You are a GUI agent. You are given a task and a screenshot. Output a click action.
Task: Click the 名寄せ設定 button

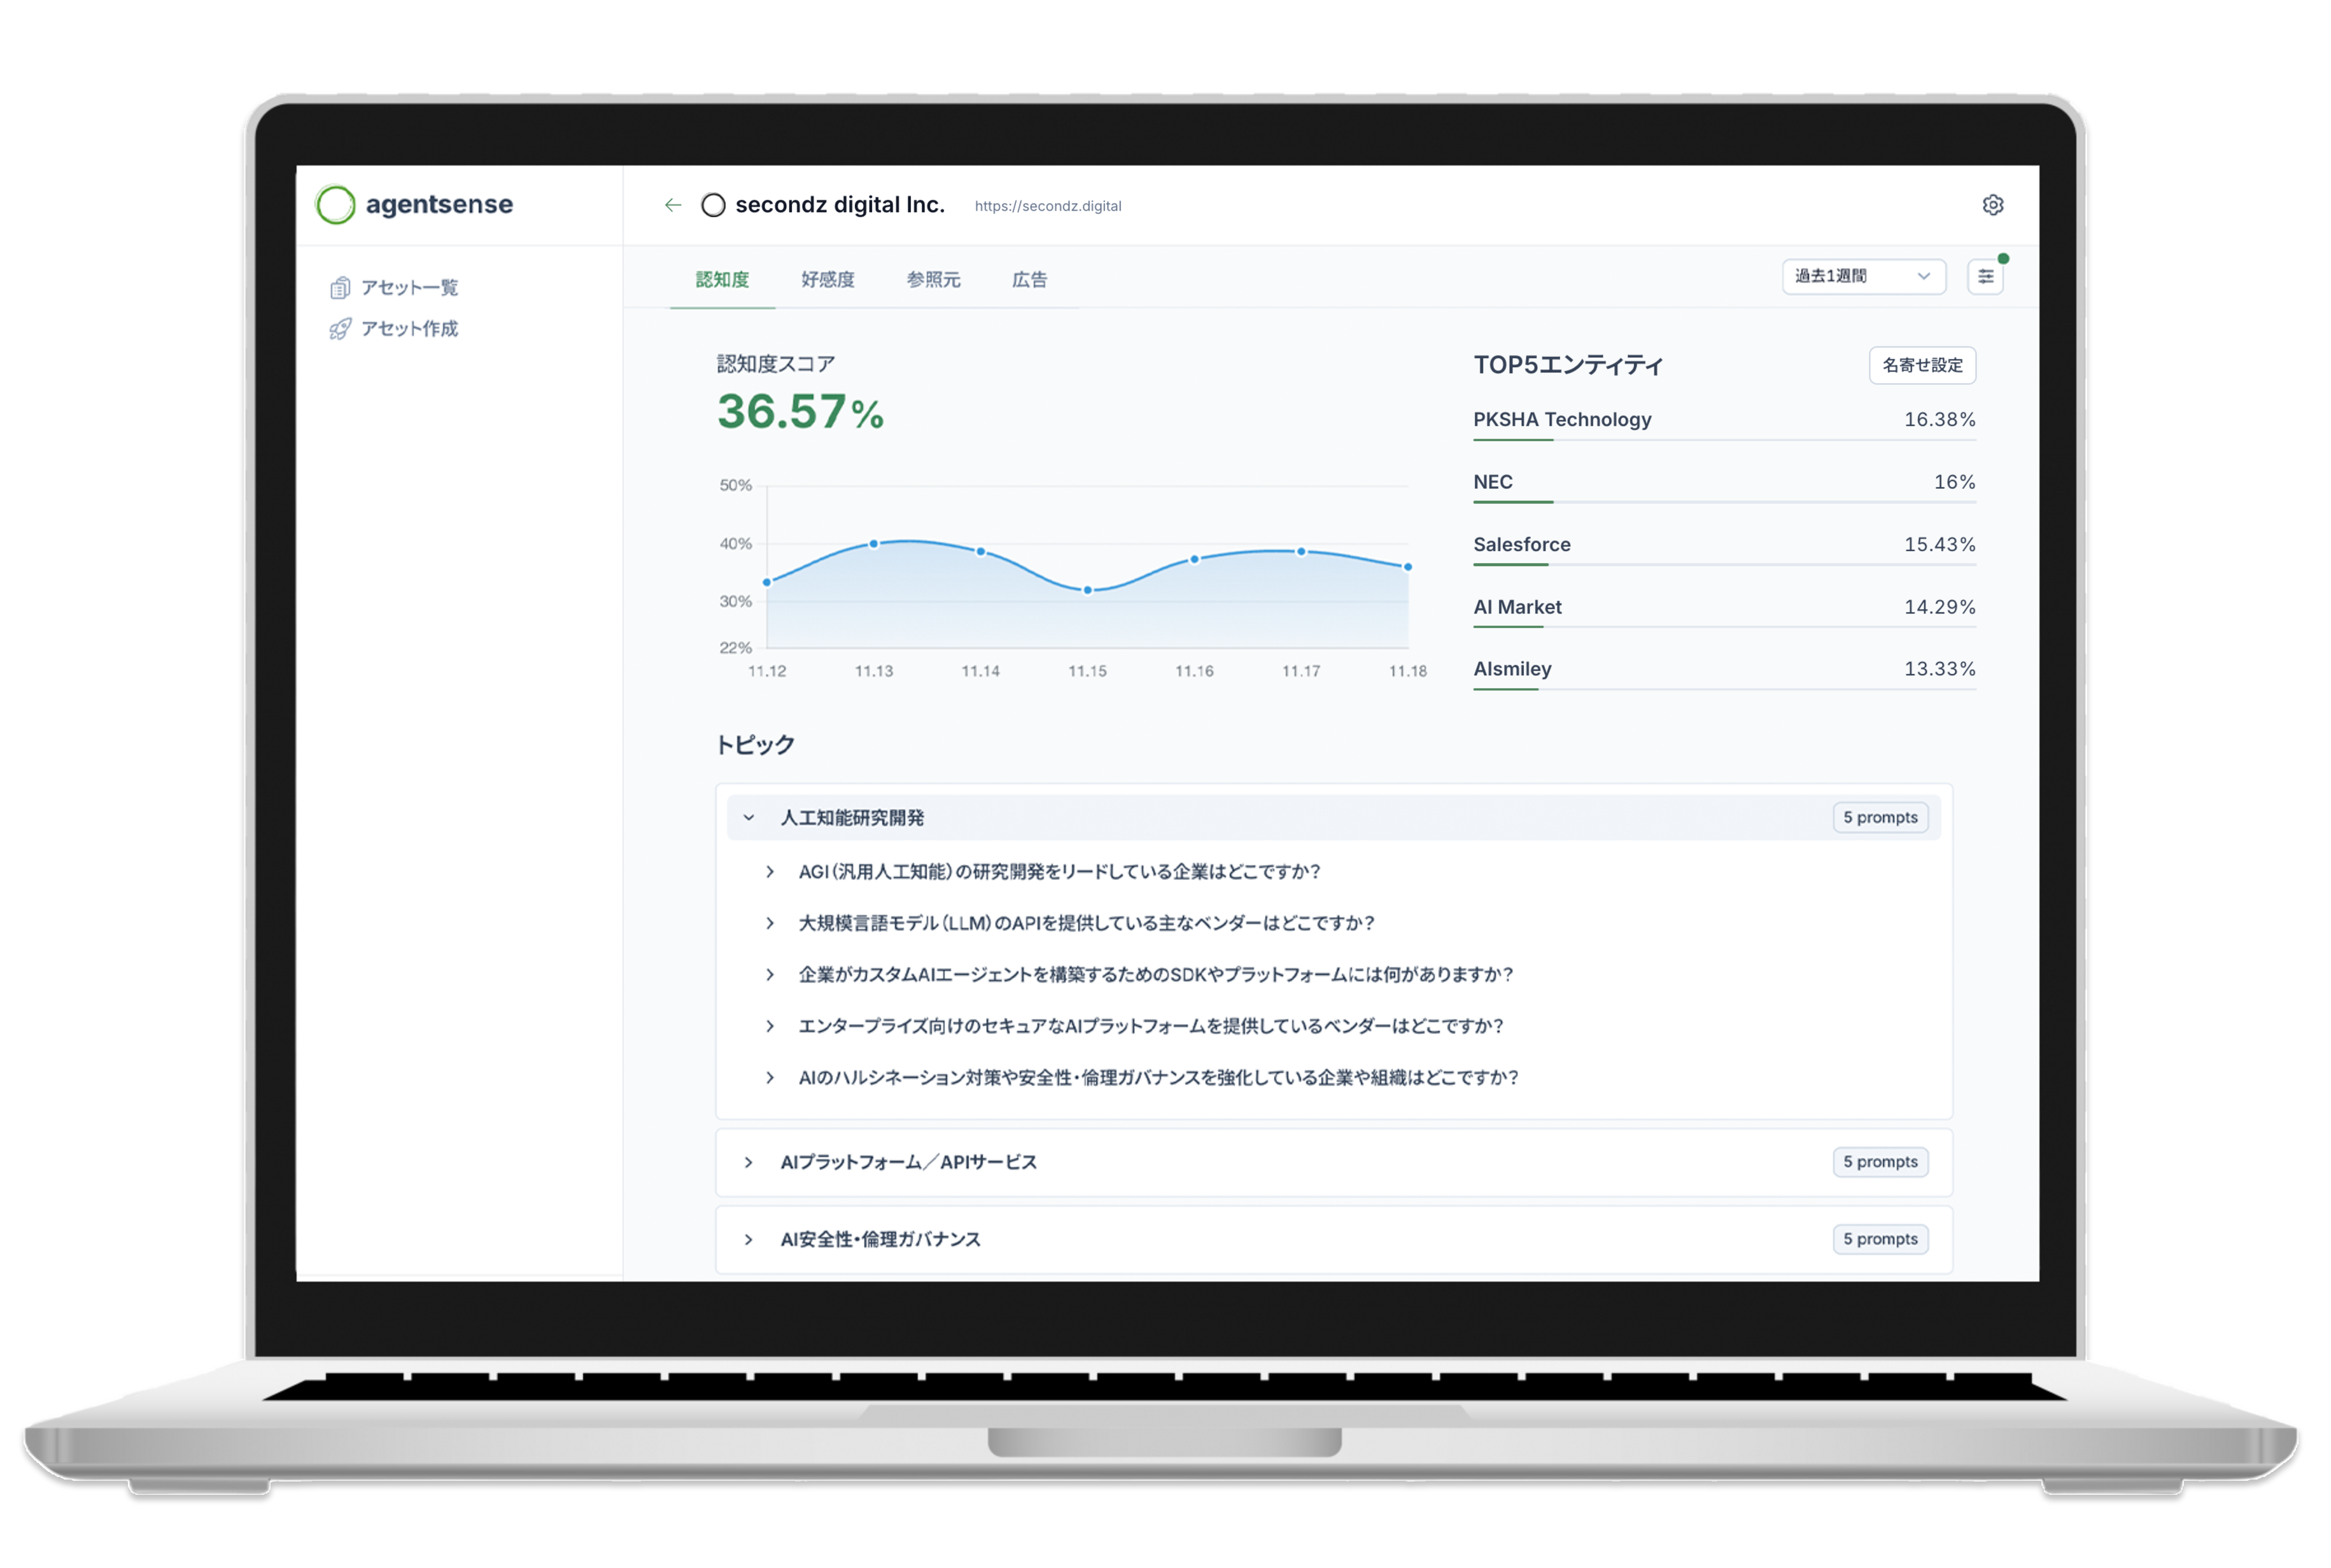pos(1922,365)
